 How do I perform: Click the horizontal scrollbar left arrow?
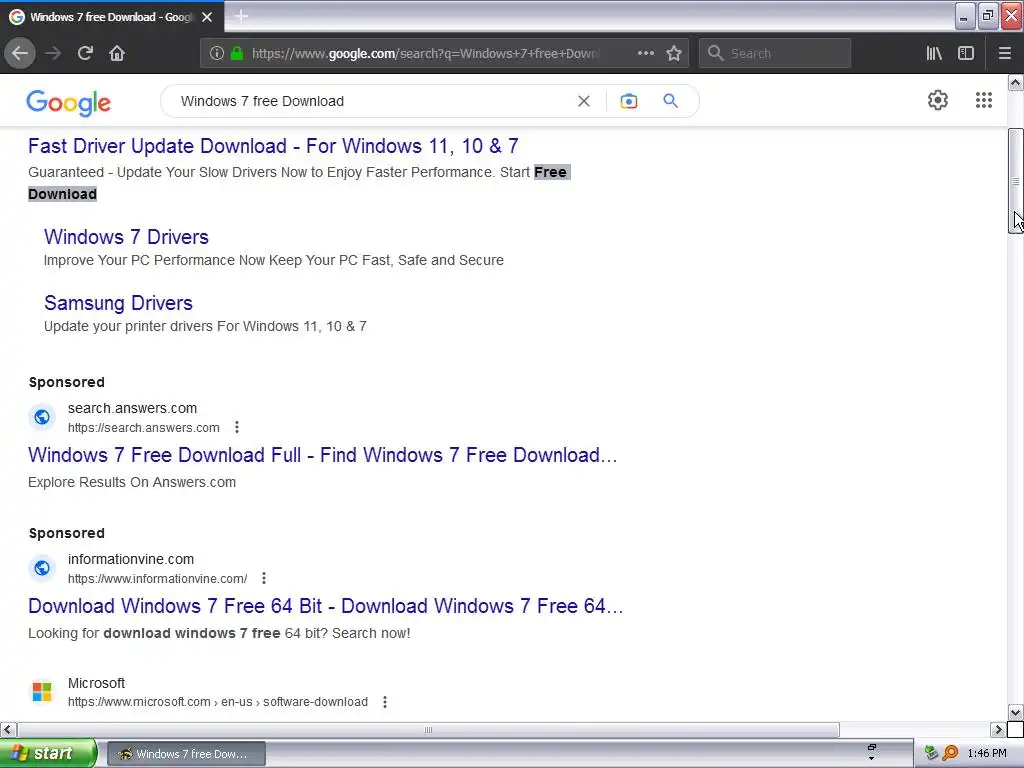pos(8,729)
